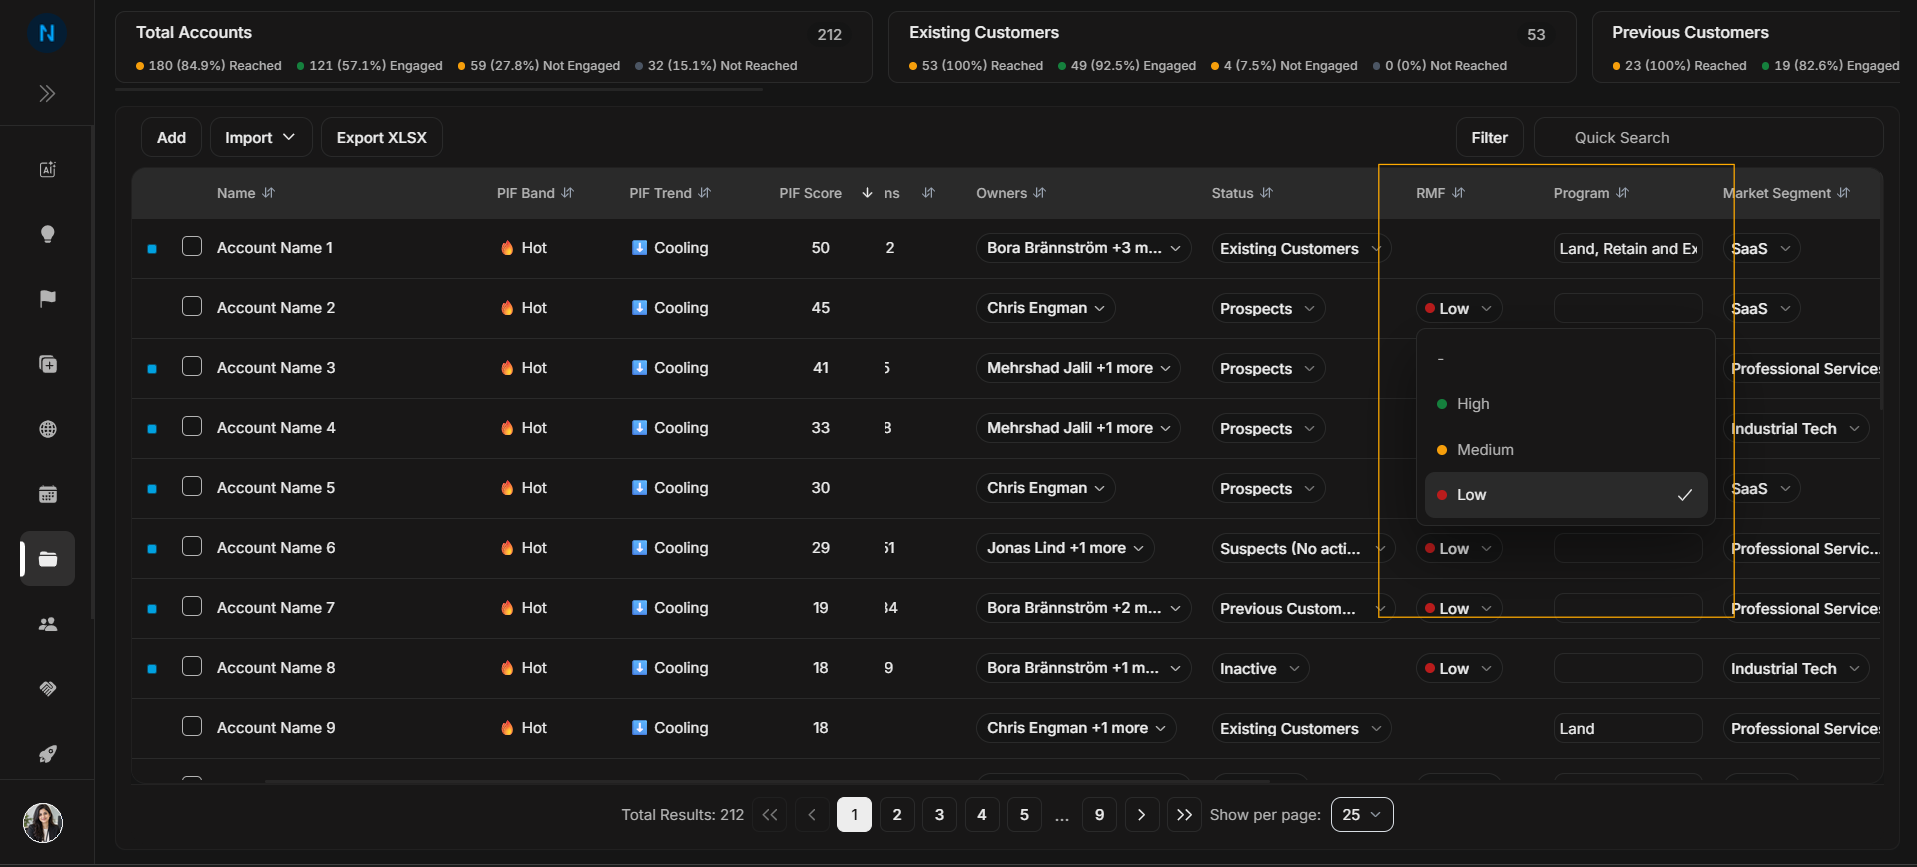Select Account Name 3 checkbox
Image resolution: width=1917 pixels, height=867 pixels.
192,366
